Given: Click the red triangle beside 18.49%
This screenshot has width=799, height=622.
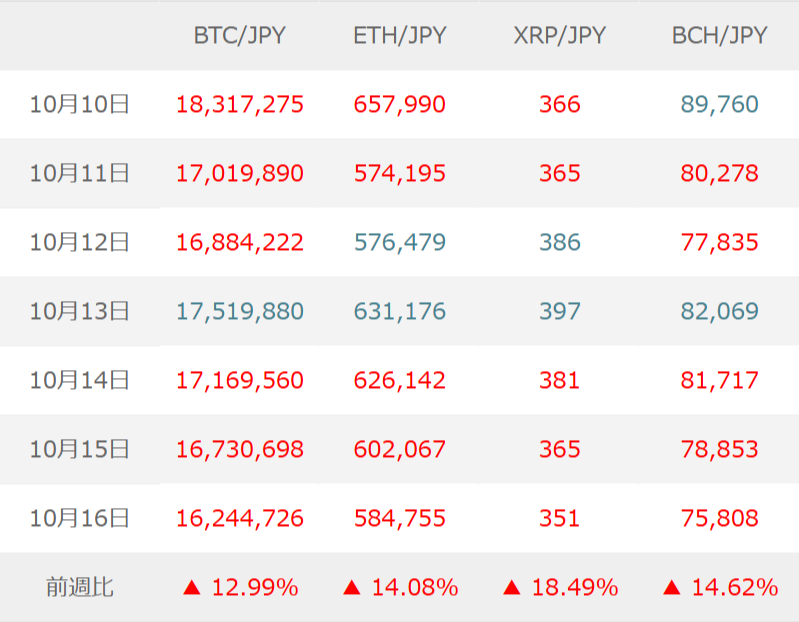Looking at the screenshot, I should tap(511, 588).
